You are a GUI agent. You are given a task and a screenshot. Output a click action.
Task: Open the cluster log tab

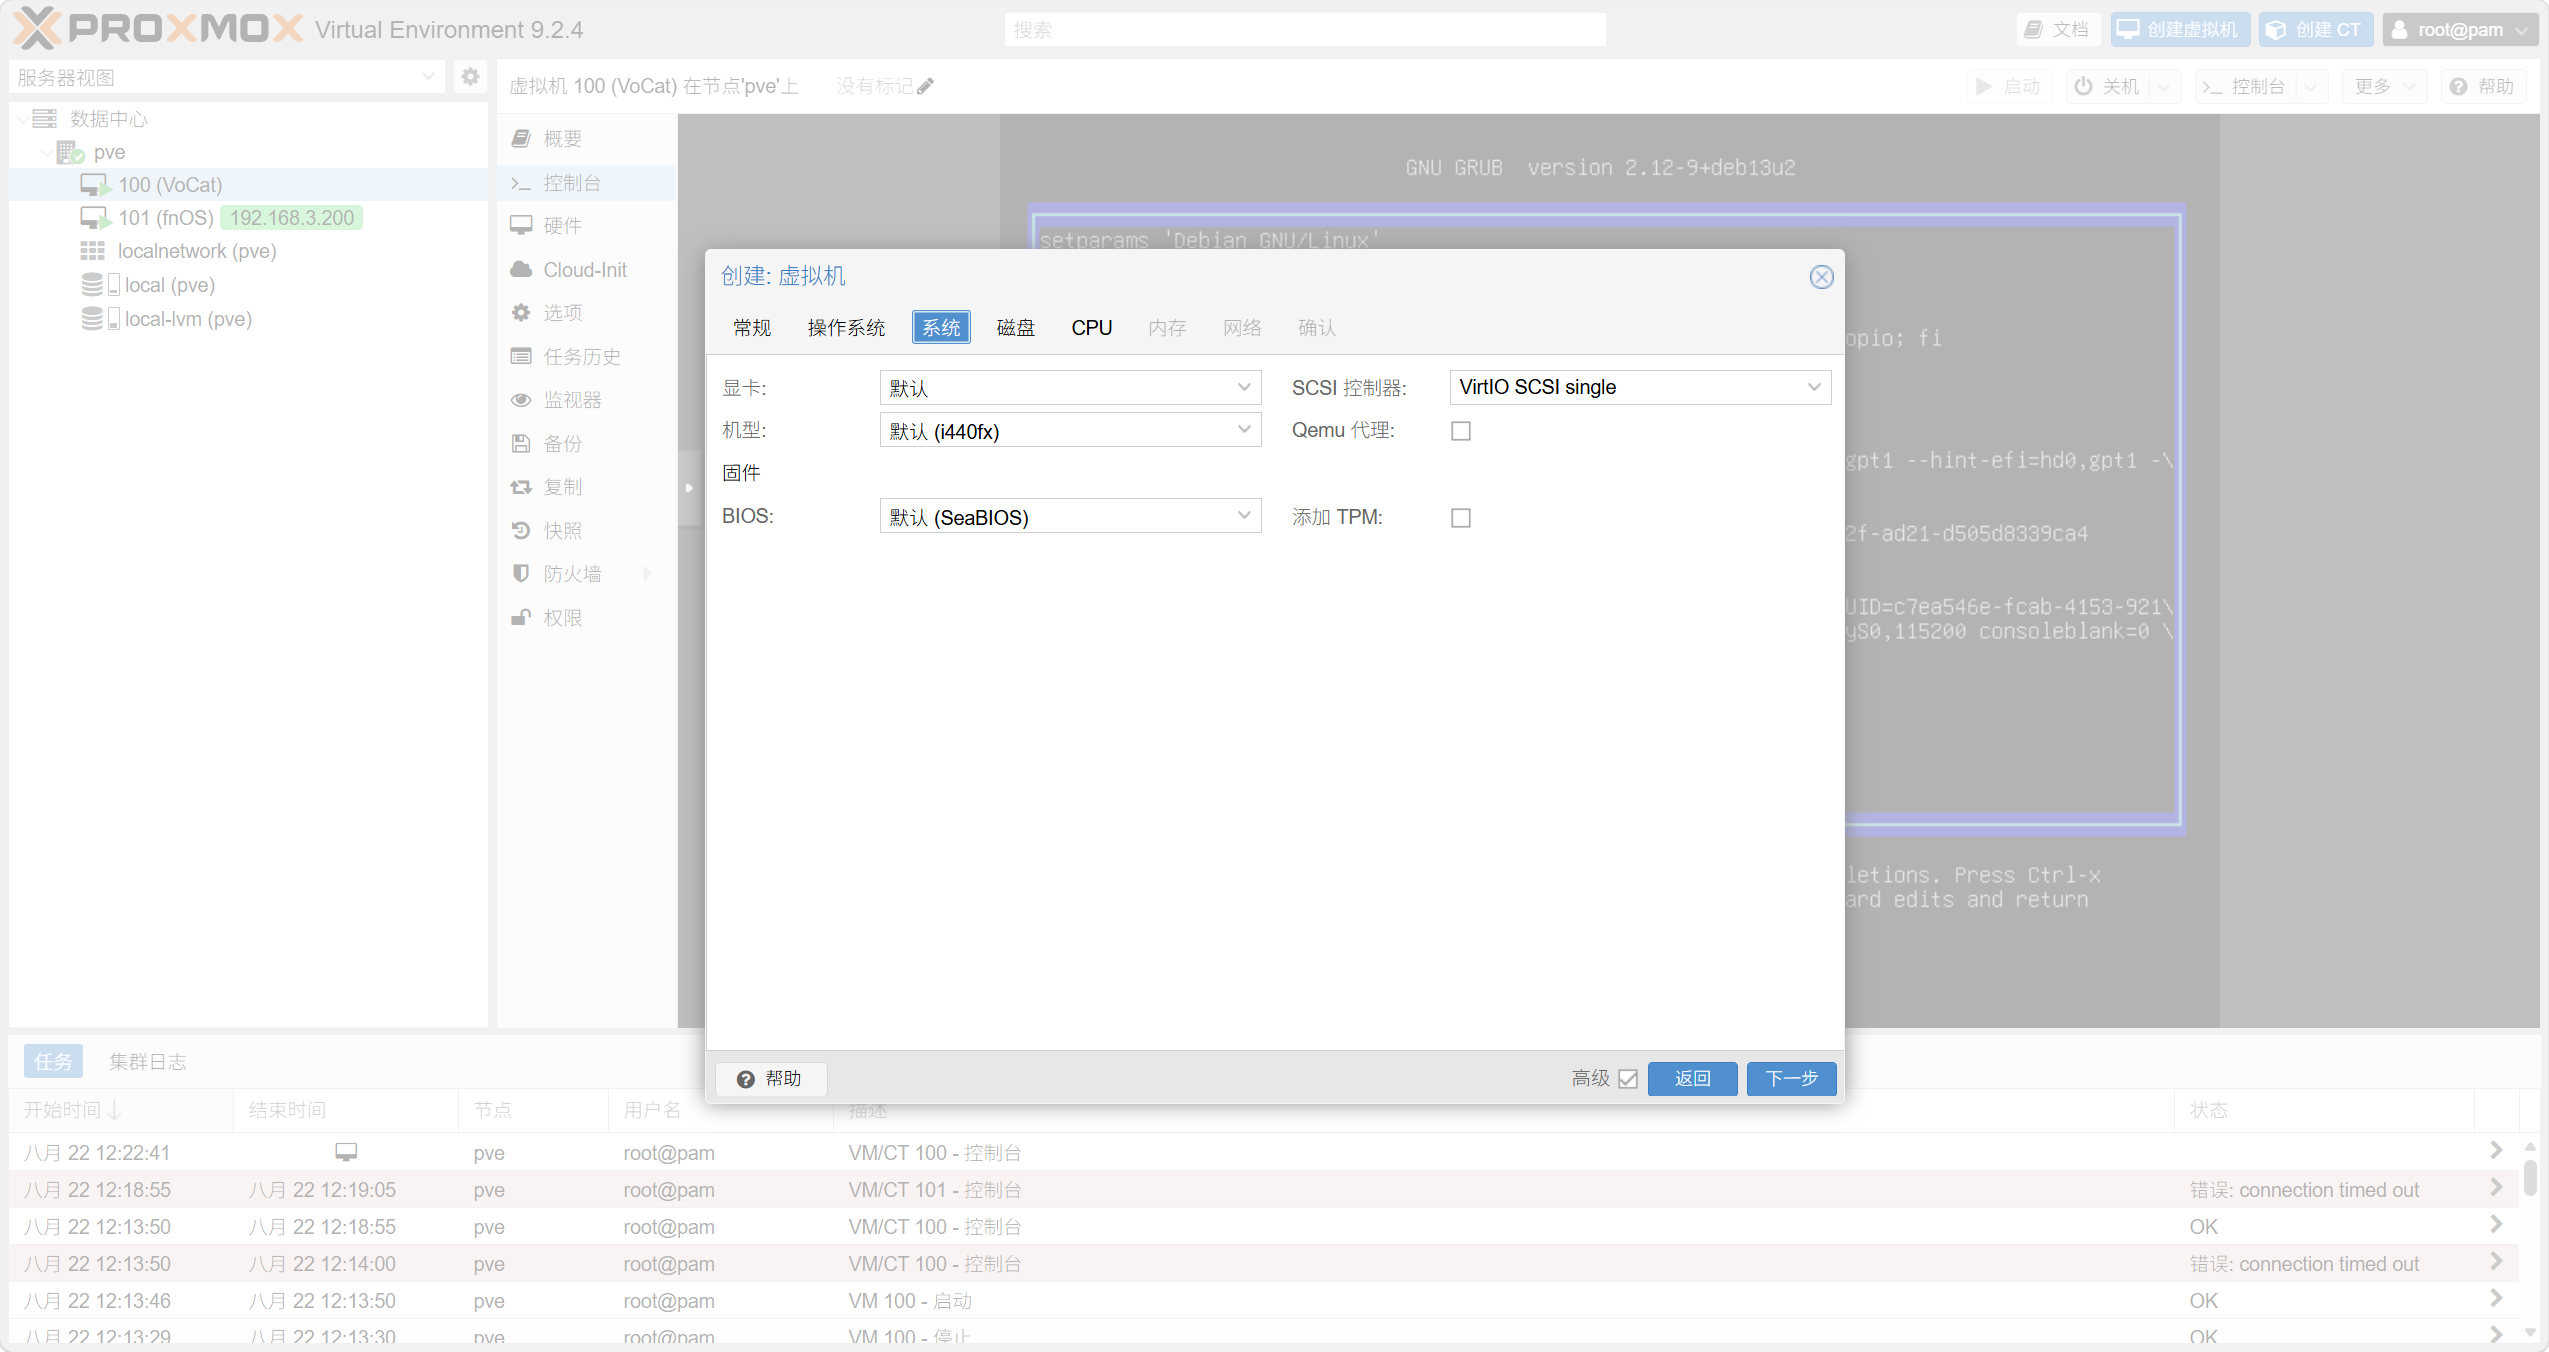(x=147, y=1062)
